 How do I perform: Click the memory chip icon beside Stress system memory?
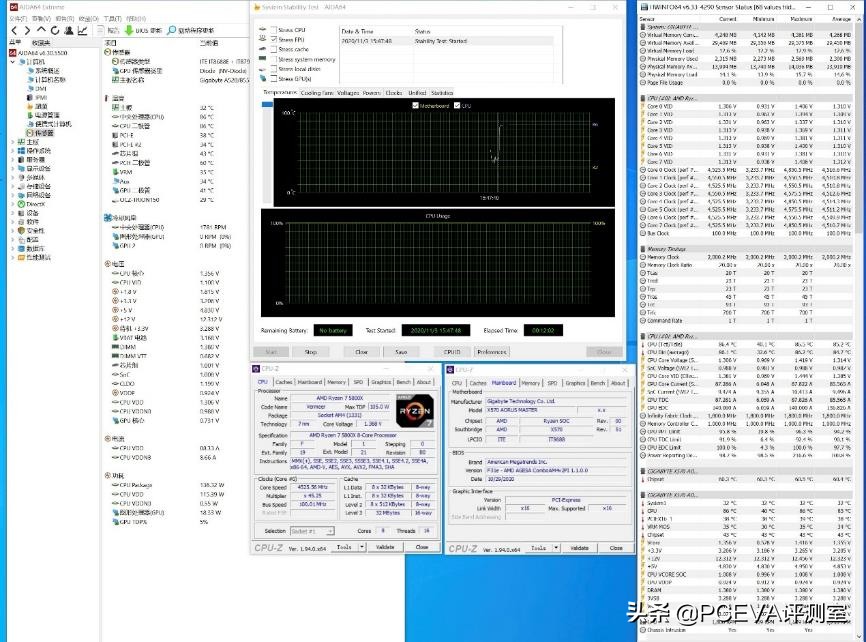262,59
